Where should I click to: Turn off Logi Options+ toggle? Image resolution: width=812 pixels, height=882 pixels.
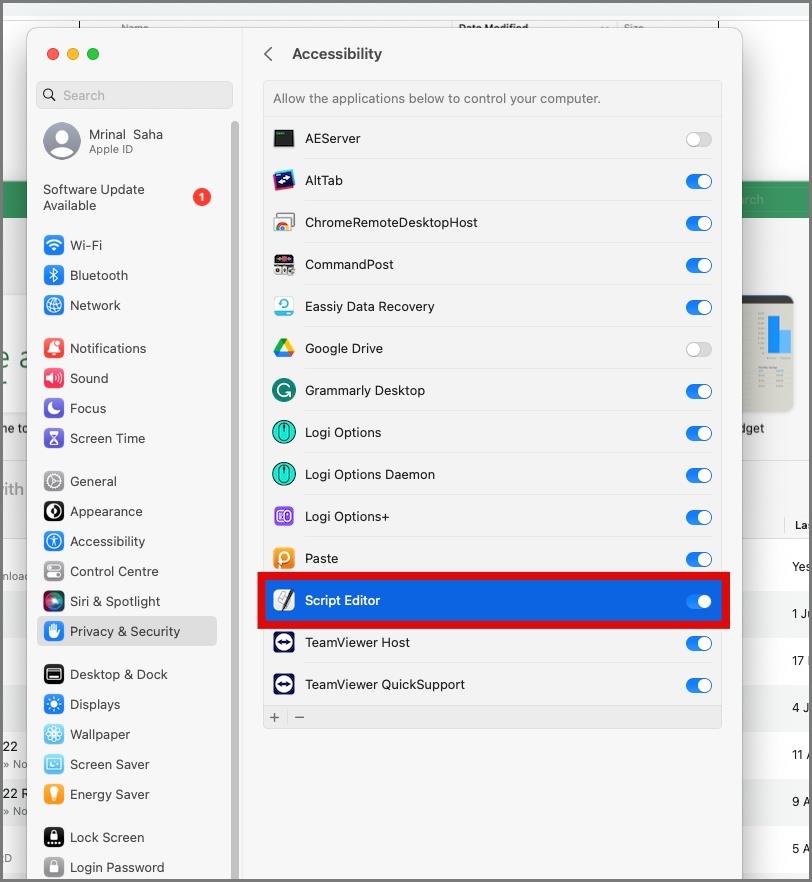(698, 517)
